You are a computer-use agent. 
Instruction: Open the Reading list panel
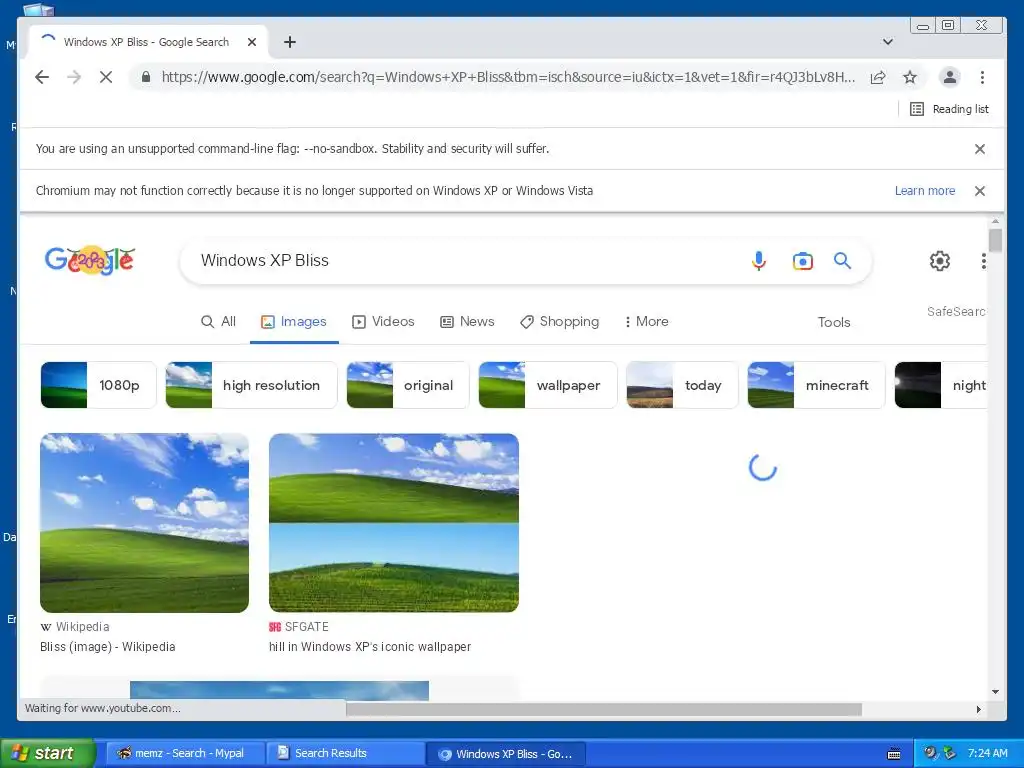[x=950, y=109]
